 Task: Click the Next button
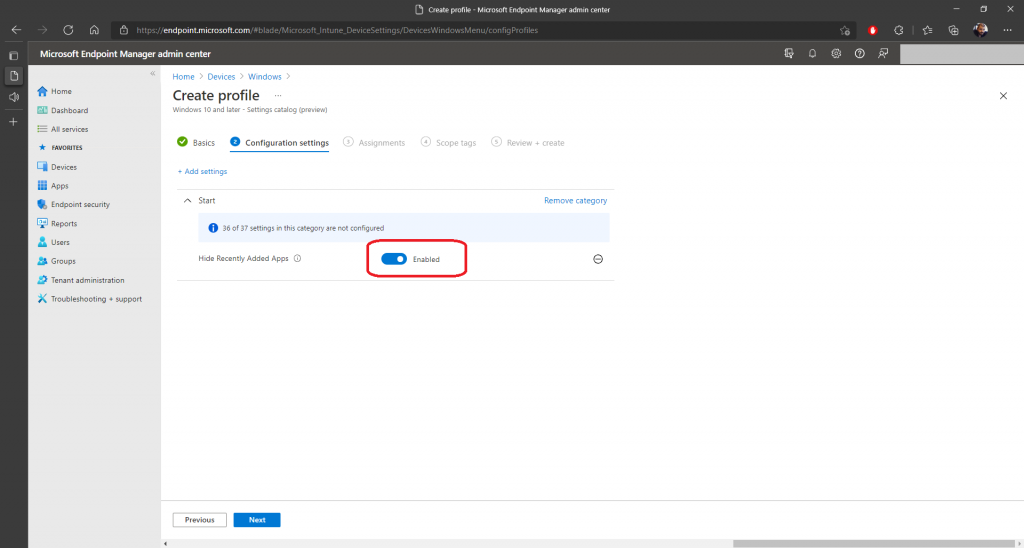(257, 520)
